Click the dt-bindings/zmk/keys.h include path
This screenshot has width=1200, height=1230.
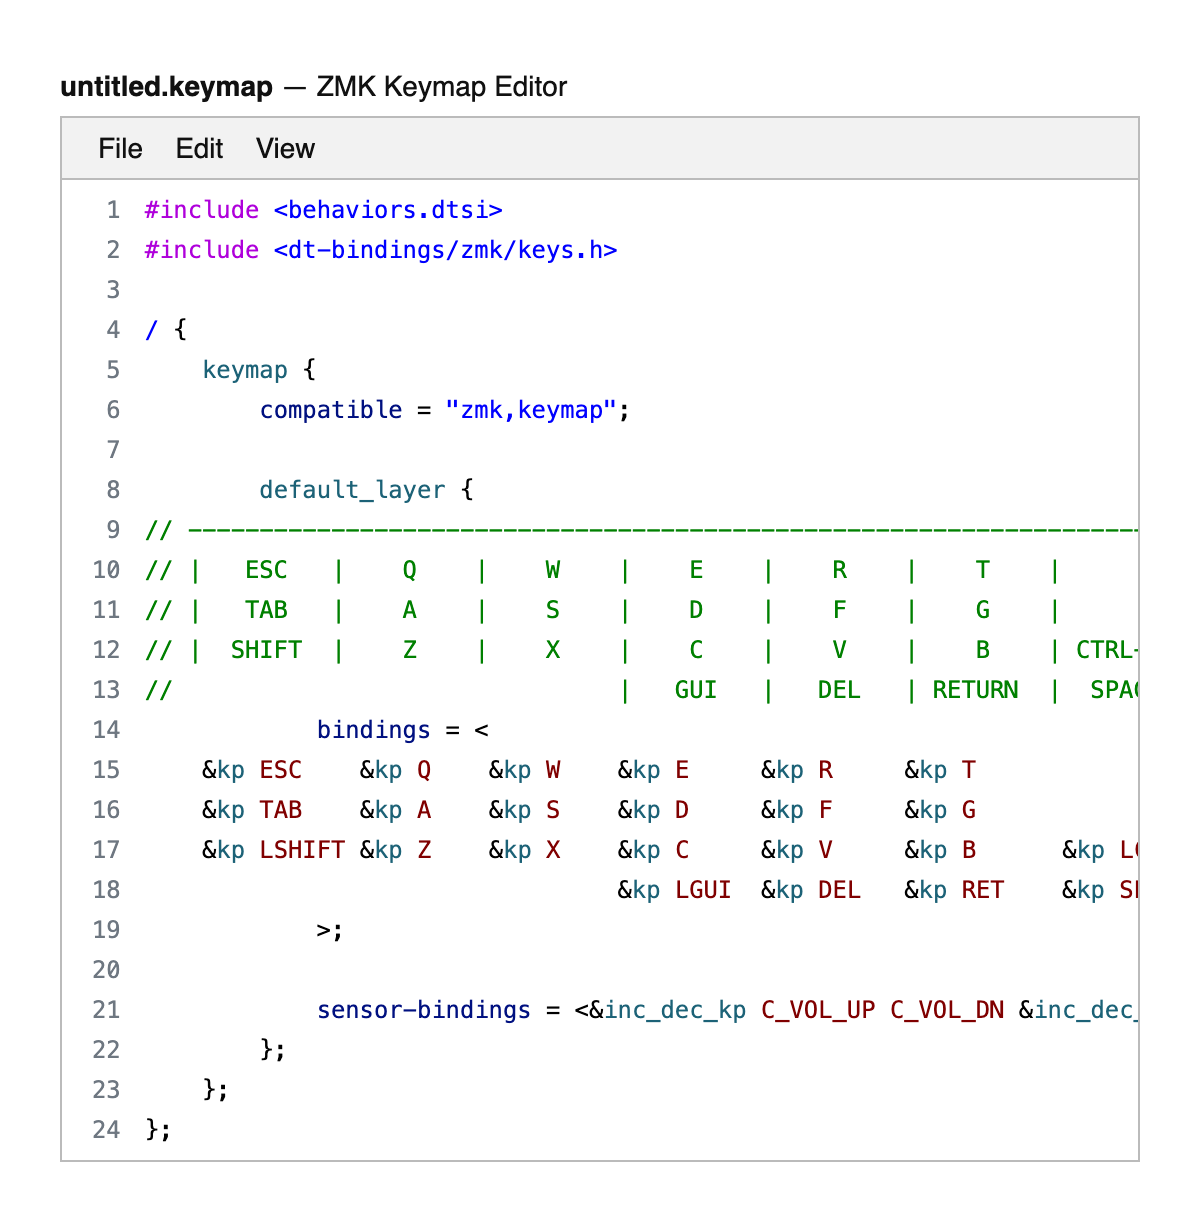pyautogui.click(x=445, y=250)
